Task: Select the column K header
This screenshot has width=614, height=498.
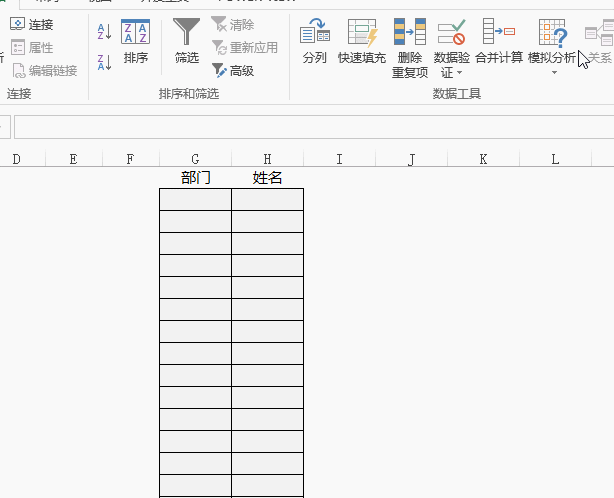Action: (483, 159)
